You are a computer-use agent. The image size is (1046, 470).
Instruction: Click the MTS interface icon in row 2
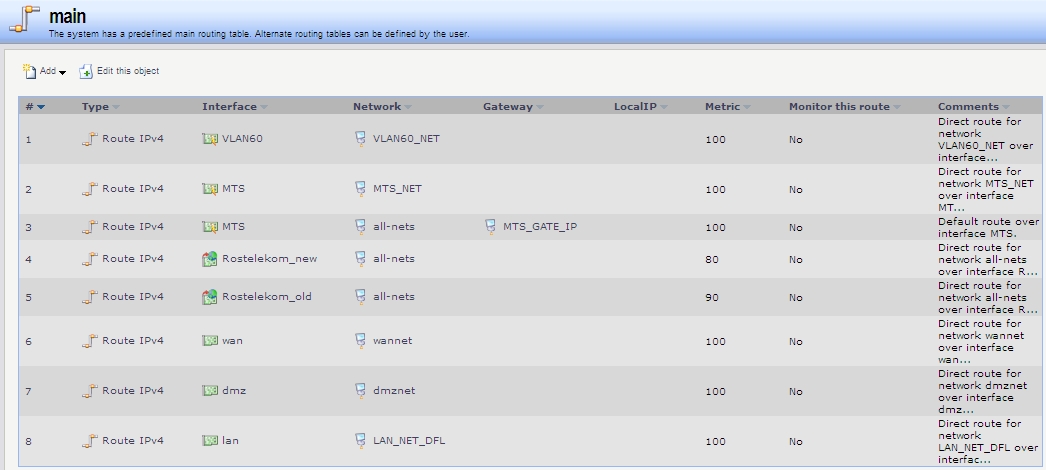210,189
